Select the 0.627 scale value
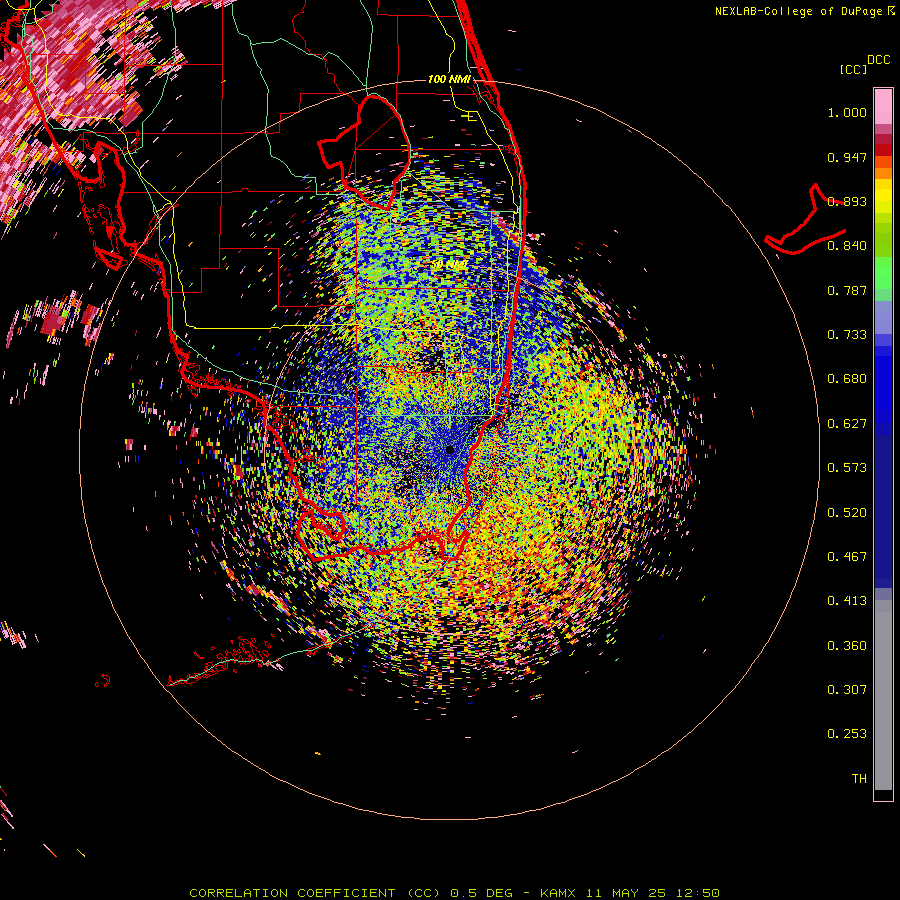Viewport: 900px width, 900px height. pyautogui.click(x=847, y=424)
